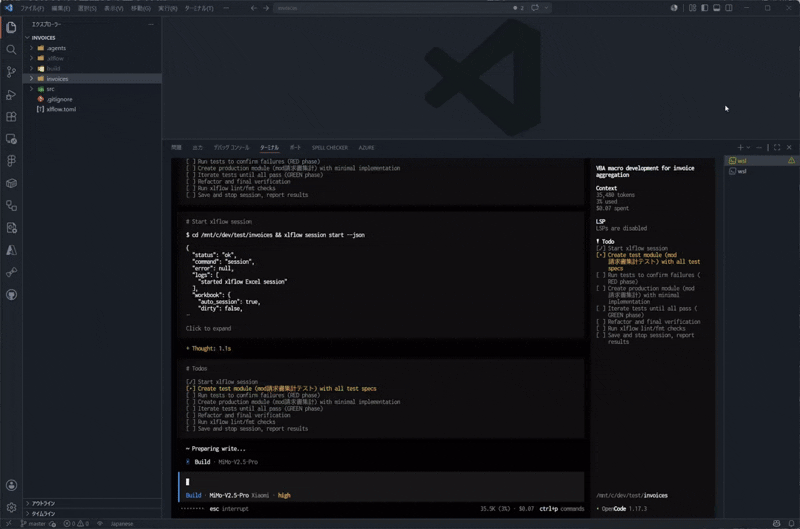The height and width of the screenshot is (529, 800).
Task: Open the 編集(E) menu
Action: coord(61,8)
